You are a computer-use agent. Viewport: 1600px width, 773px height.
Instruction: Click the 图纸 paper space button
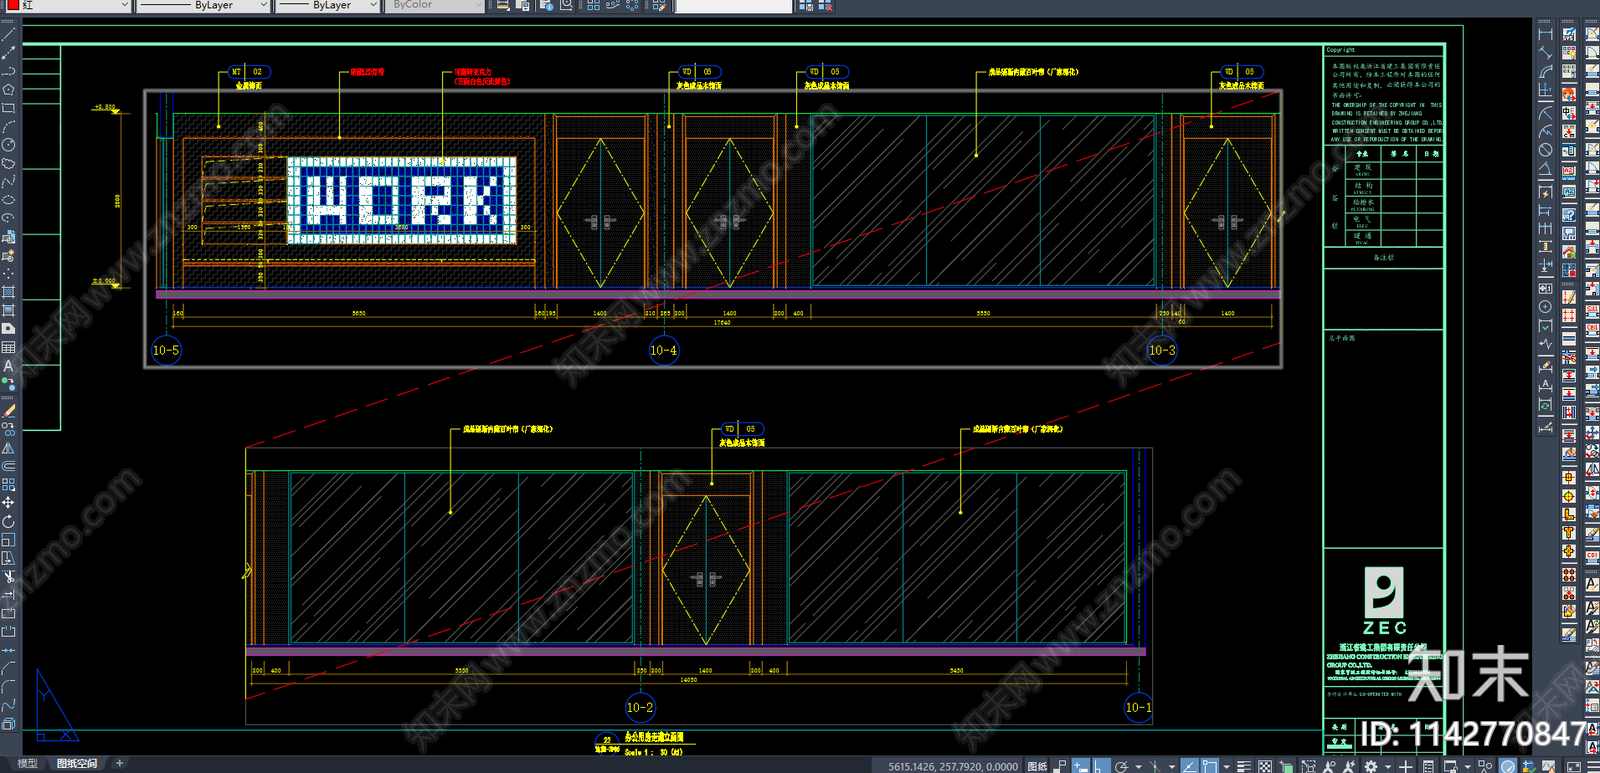1037,766
